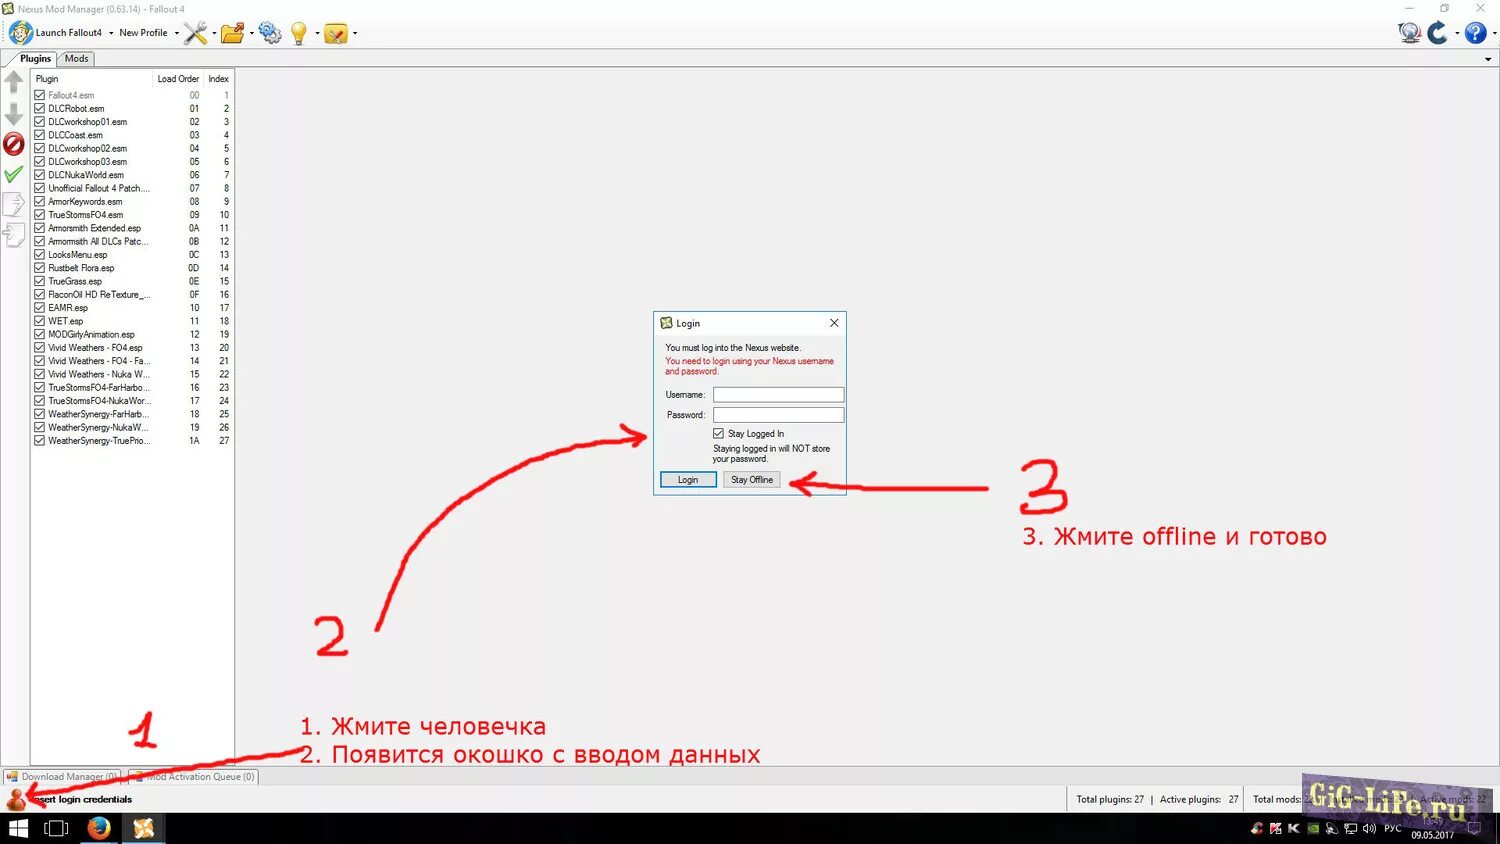The width and height of the screenshot is (1500, 844).
Task: Click the red disable-all plugins icon
Action: point(14,144)
